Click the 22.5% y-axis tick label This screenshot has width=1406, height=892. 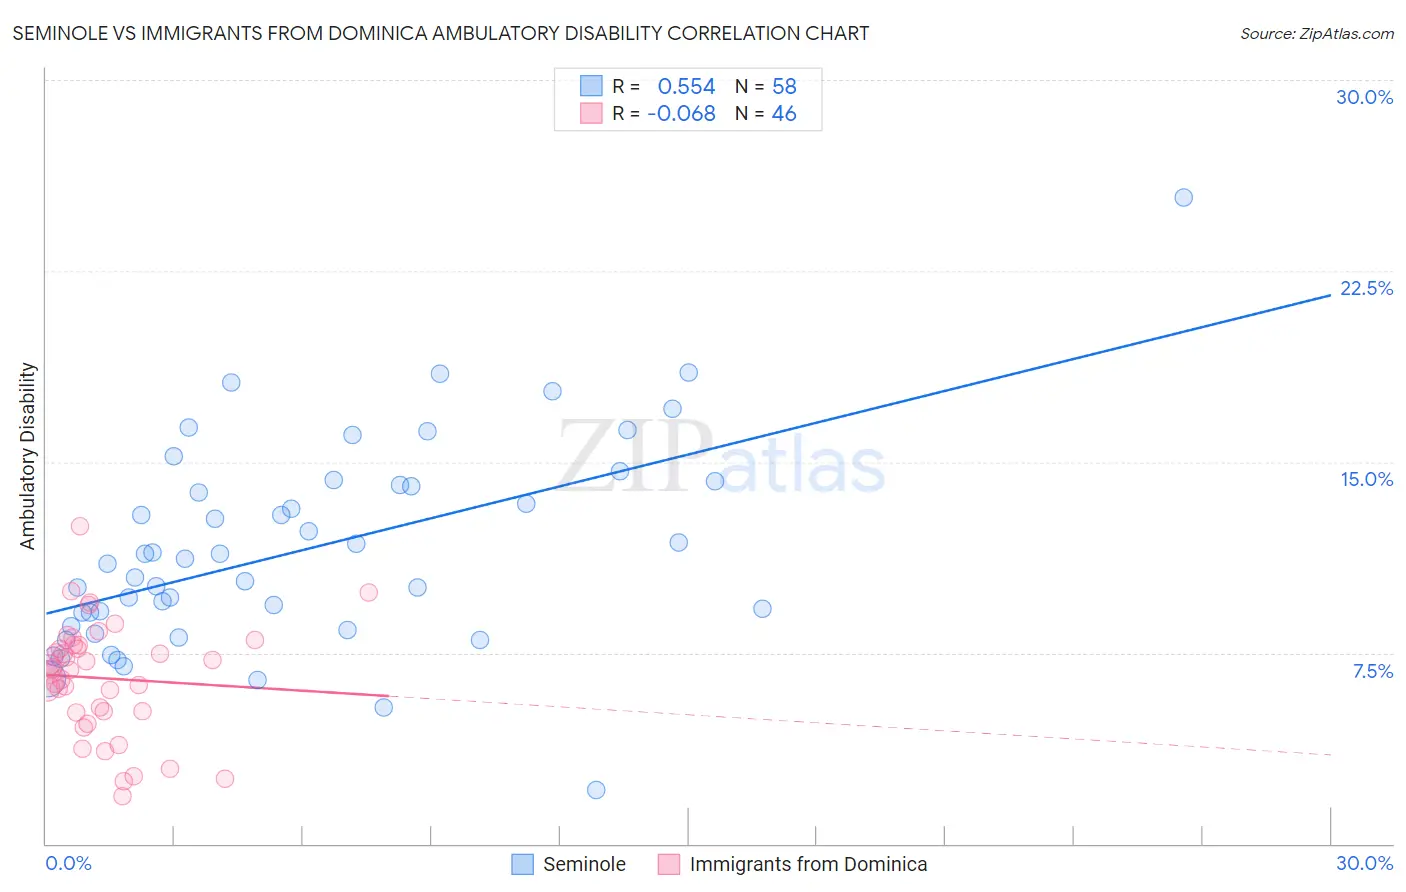click(x=1366, y=288)
